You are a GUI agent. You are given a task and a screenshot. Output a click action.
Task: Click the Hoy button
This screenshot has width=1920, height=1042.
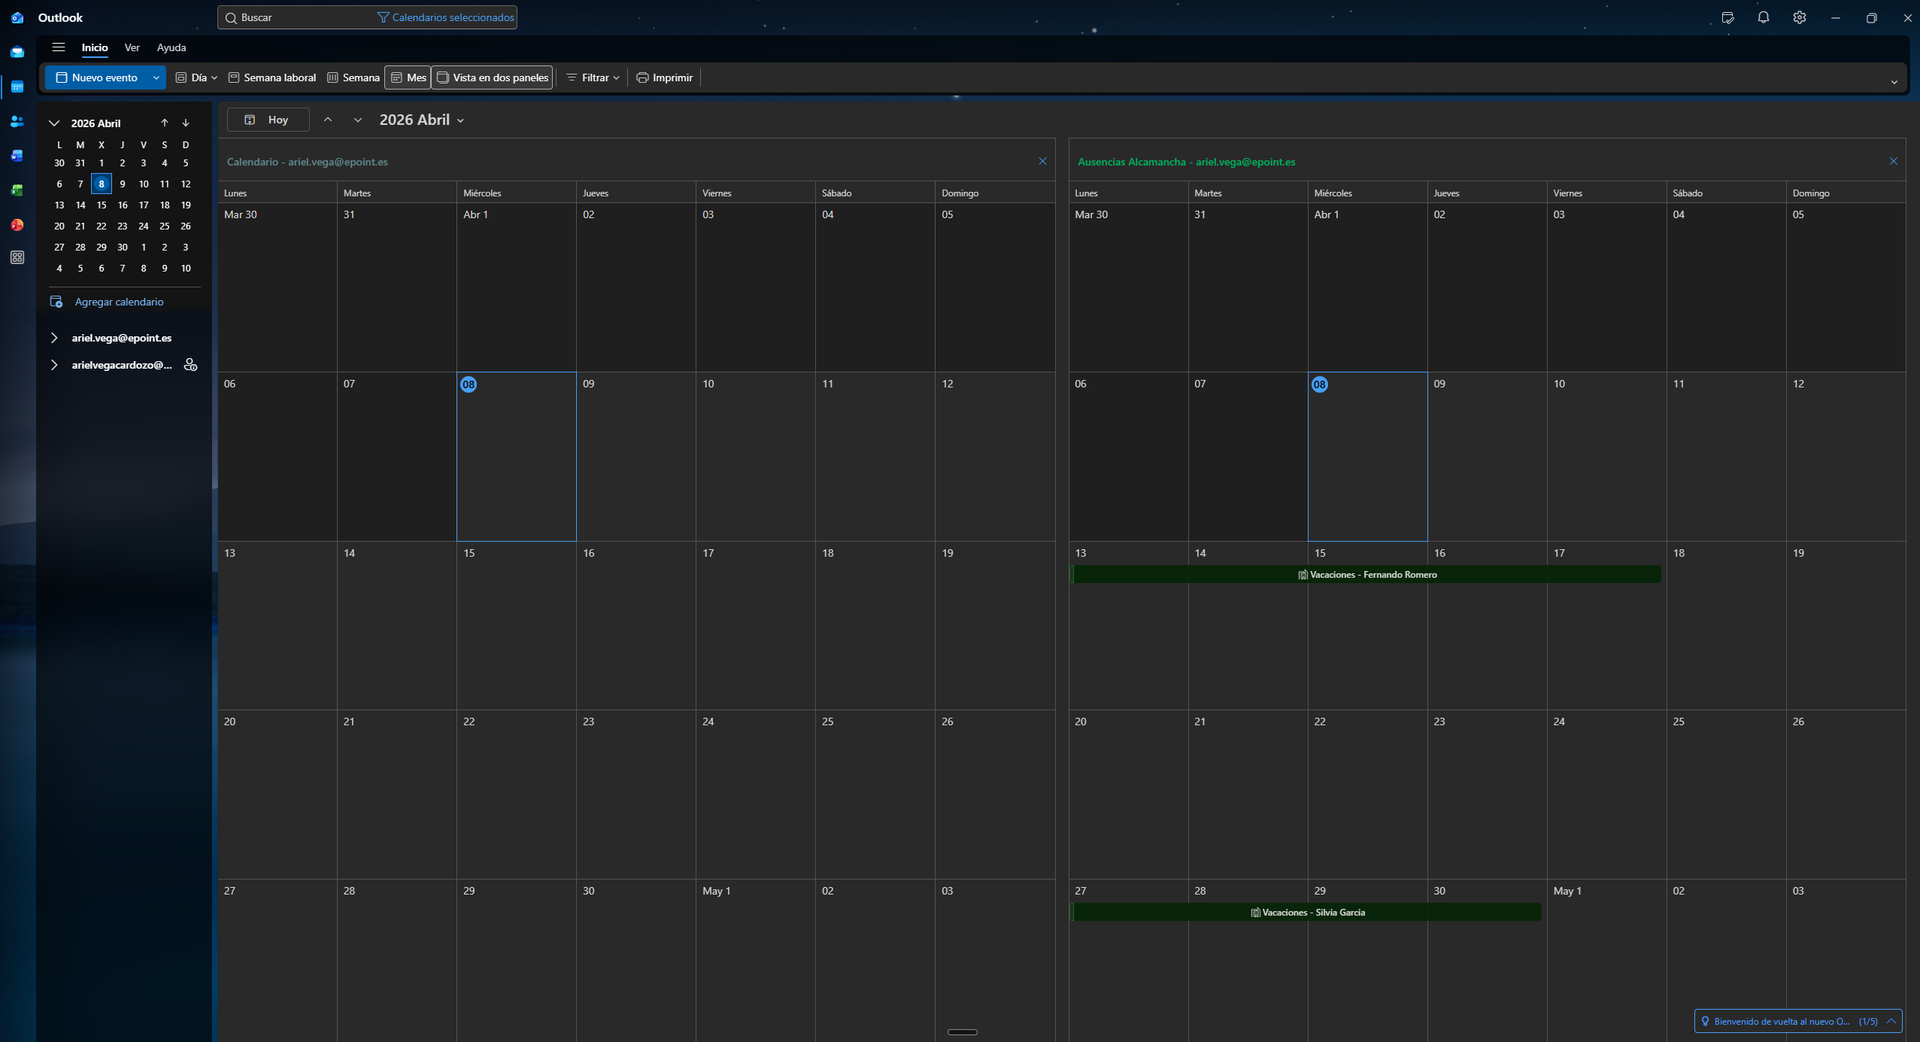267,120
